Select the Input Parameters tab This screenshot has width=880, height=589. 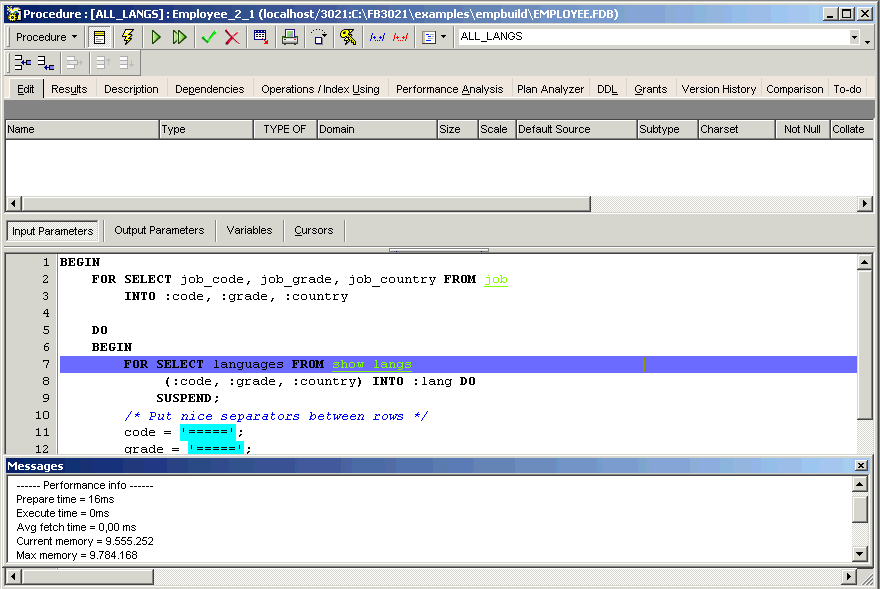tap(53, 231)
